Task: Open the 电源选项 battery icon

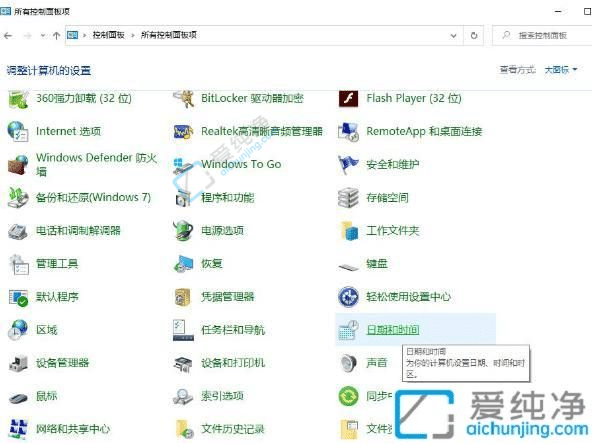Action: 183,231
